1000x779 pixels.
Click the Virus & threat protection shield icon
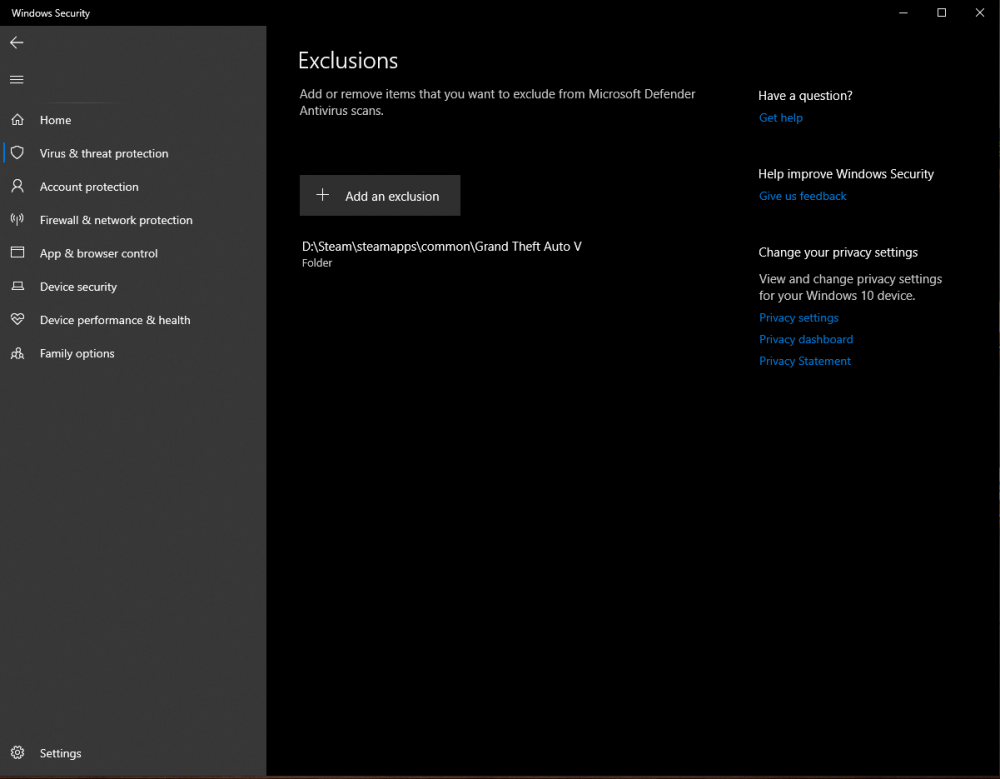pyautogui.click(x=17, y=153)
